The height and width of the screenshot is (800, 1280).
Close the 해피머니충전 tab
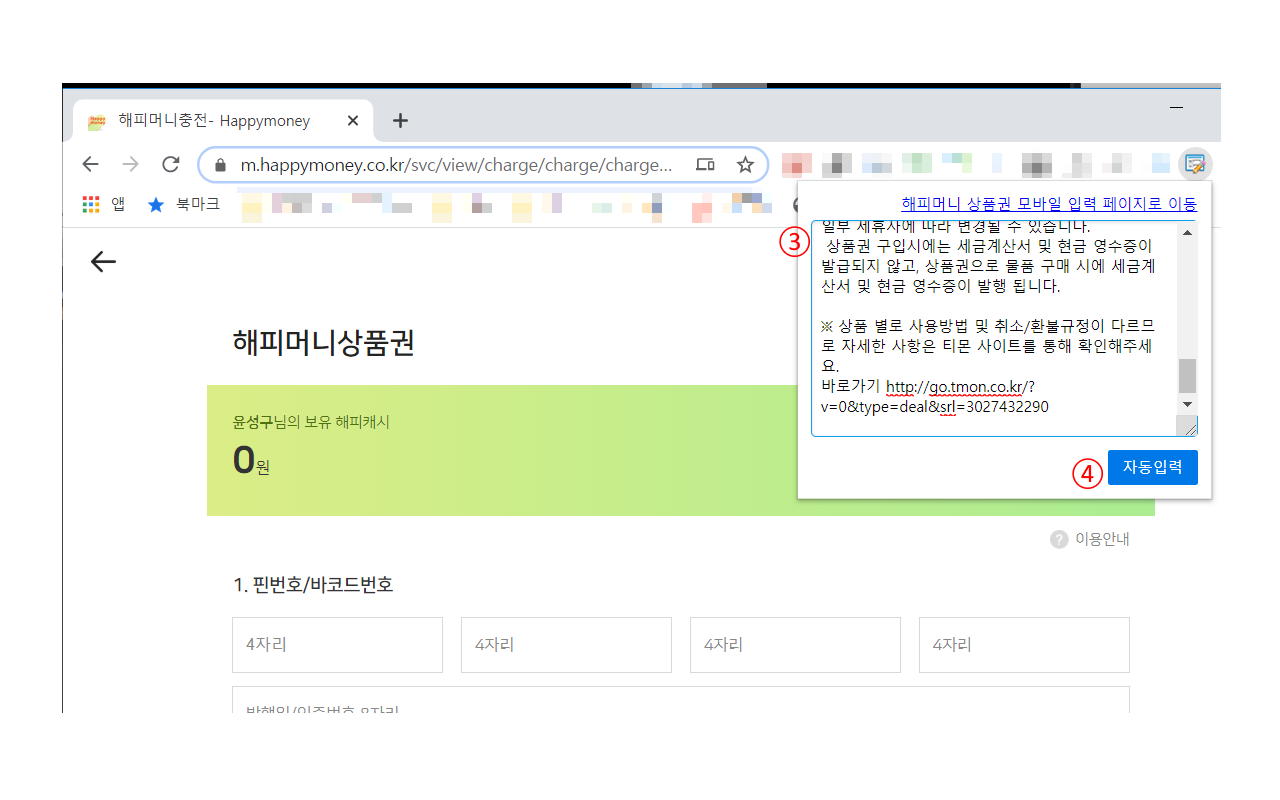coord(352,121)
